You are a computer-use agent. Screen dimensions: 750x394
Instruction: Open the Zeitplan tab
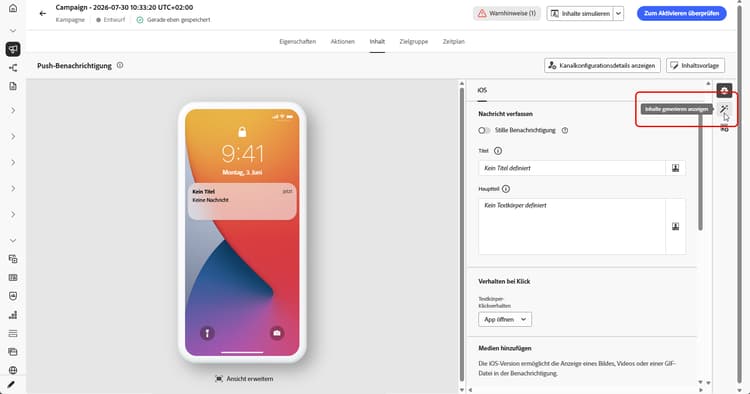(x=453, y=42)
